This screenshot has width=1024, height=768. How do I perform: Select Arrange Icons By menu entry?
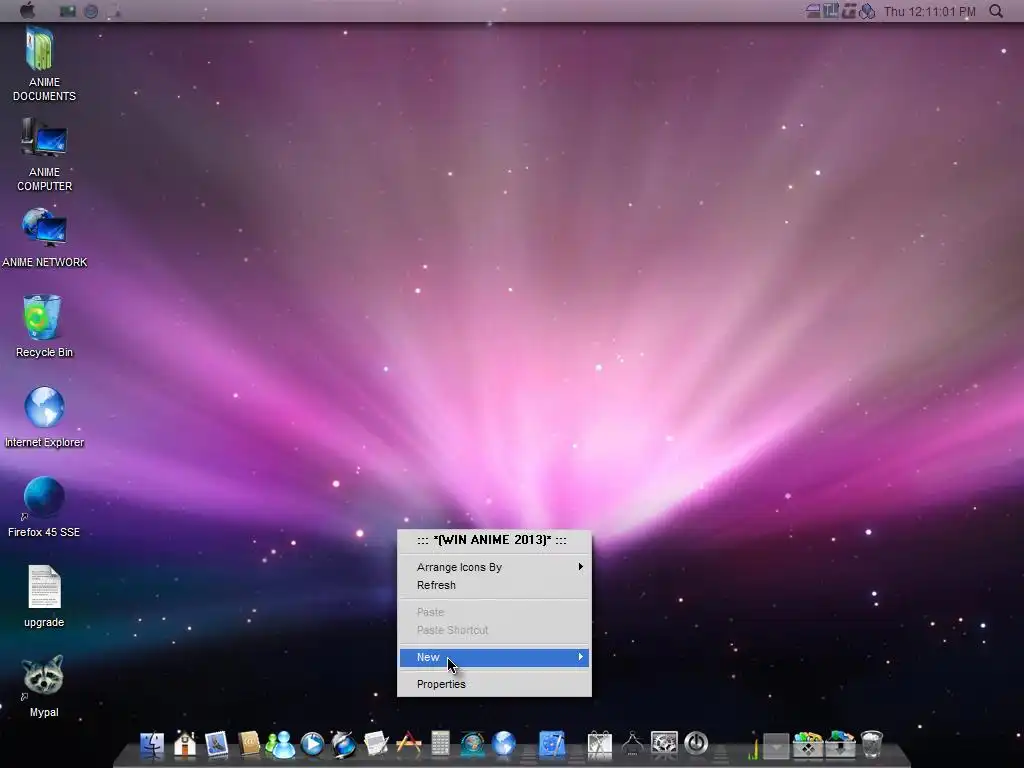[x=494, y=567]
